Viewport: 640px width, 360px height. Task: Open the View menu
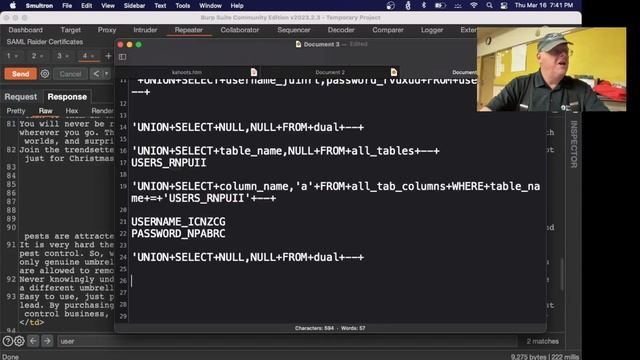pos(108,6)
